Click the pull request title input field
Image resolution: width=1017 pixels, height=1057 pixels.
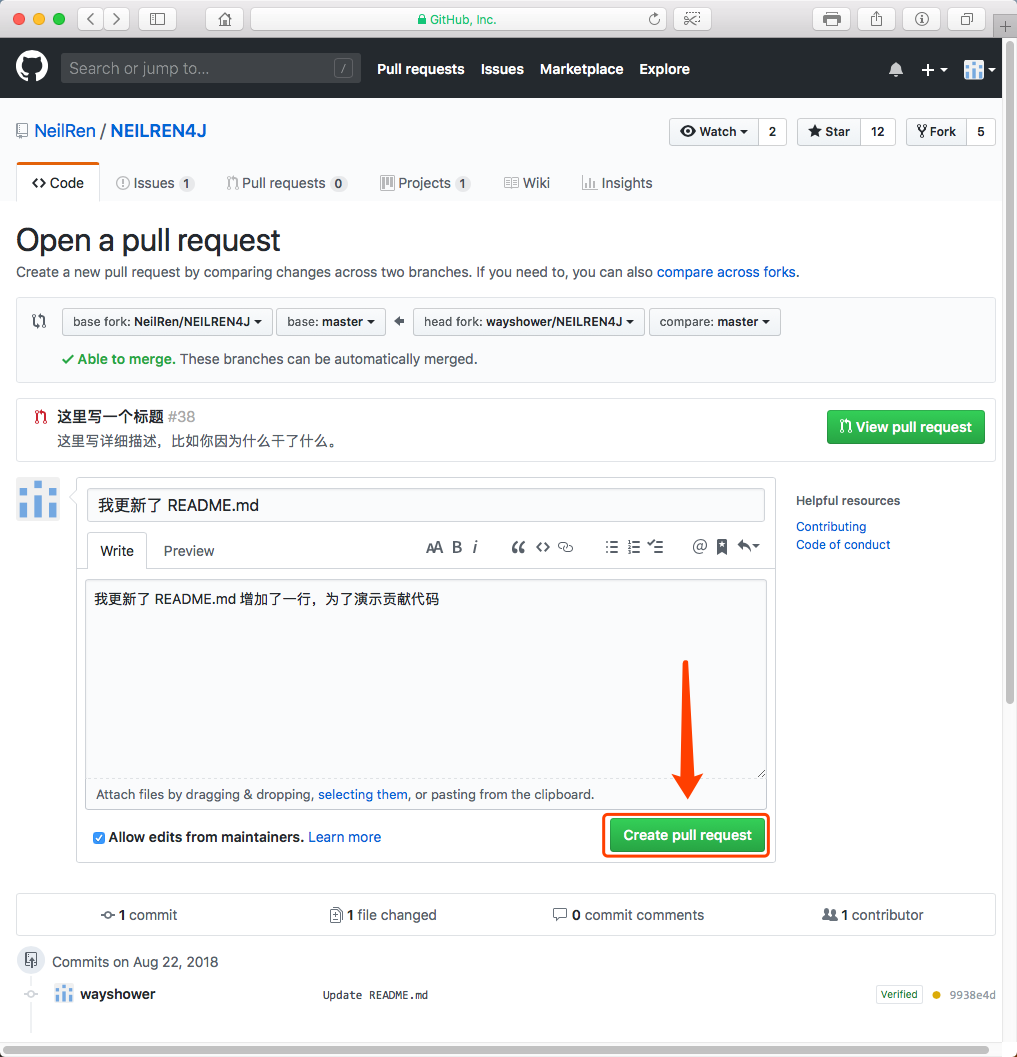click(x=426, y=506)
